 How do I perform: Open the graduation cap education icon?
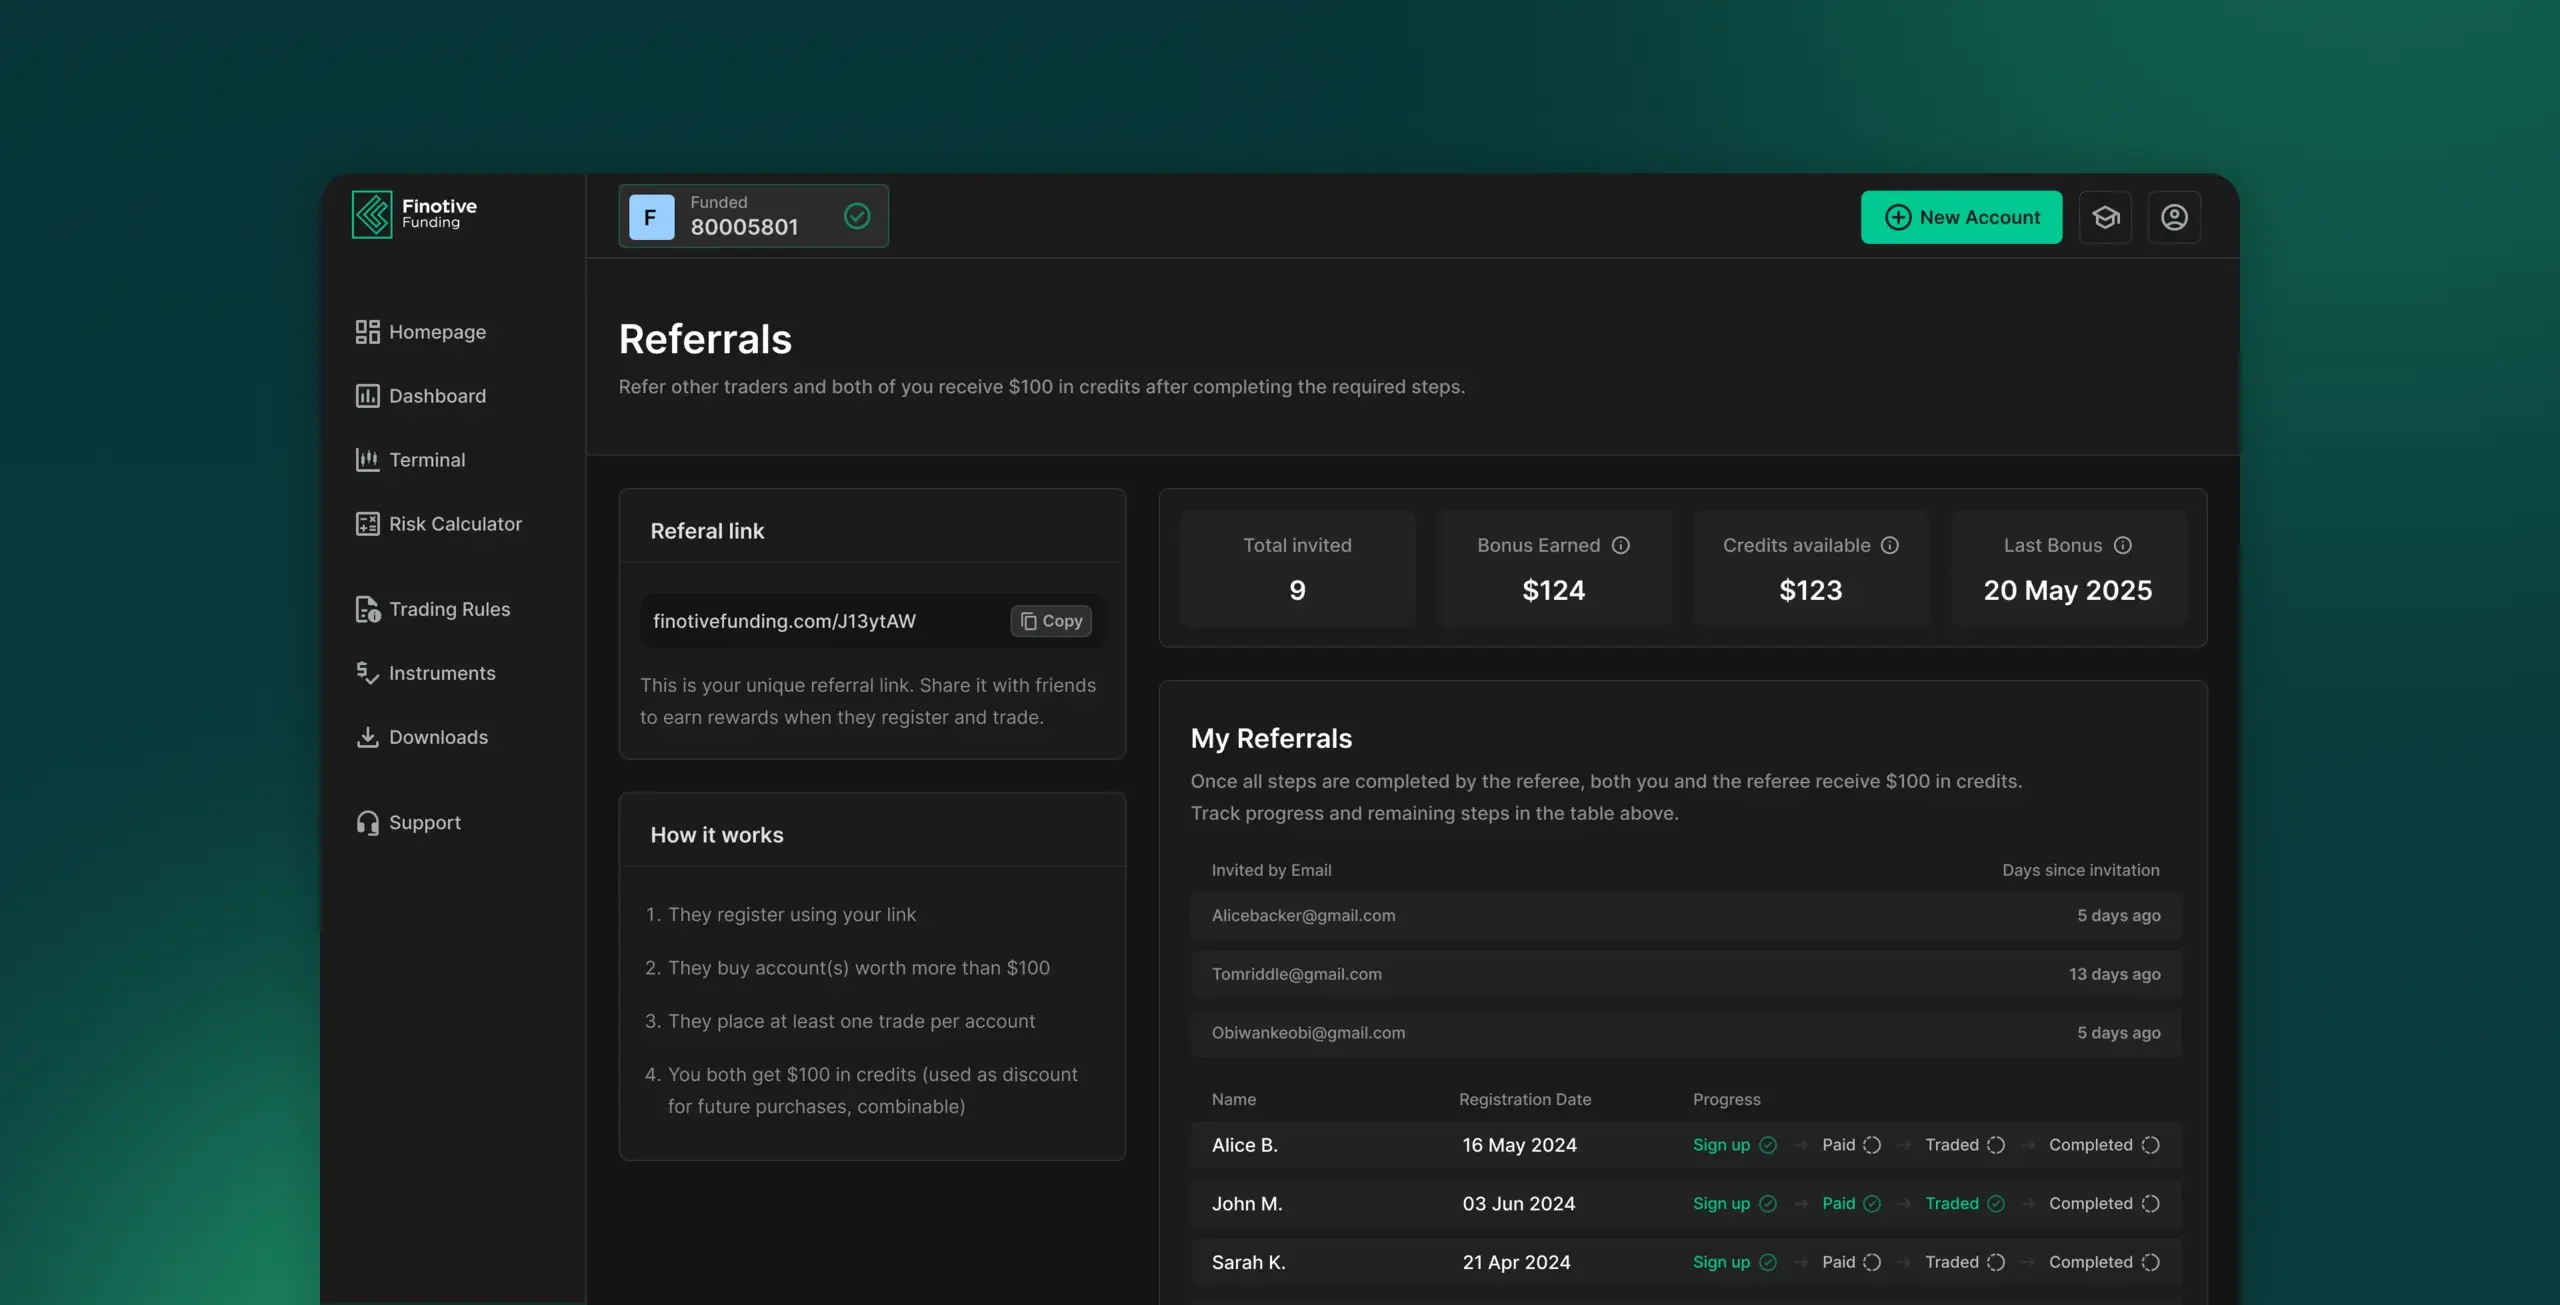click(x=2105, y=217)
